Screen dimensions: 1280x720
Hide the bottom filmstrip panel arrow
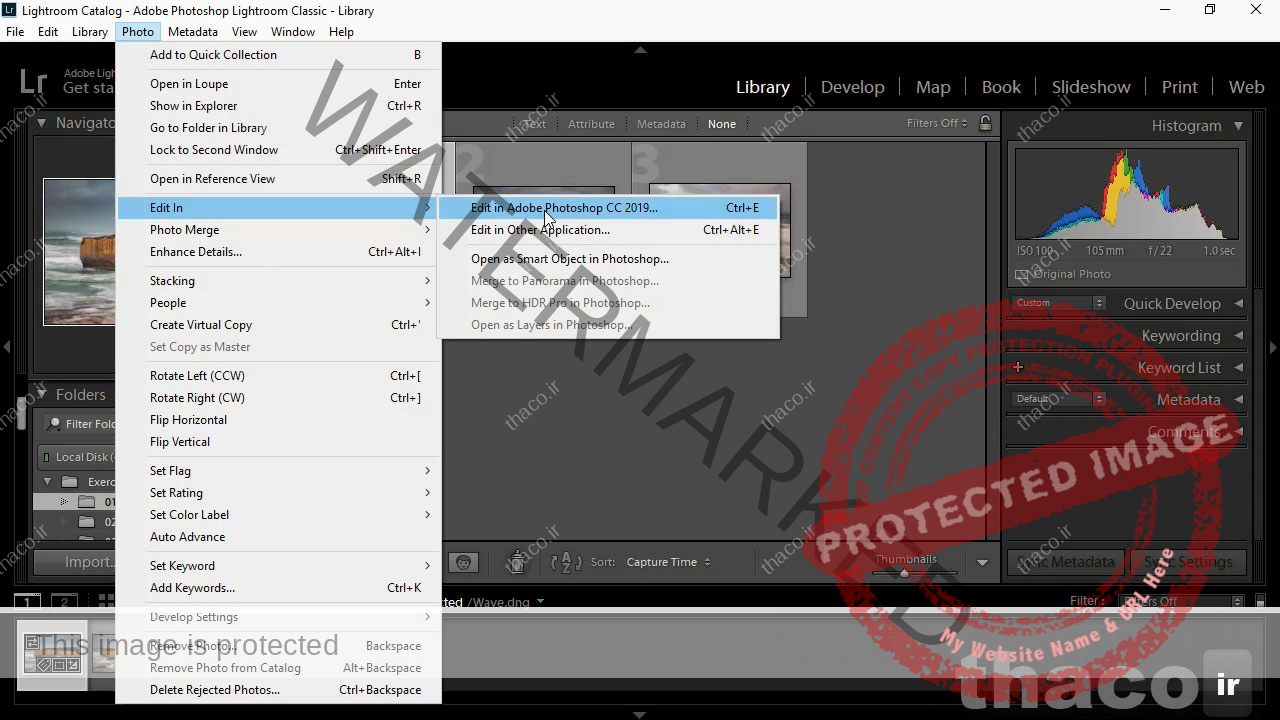[640, 714]
